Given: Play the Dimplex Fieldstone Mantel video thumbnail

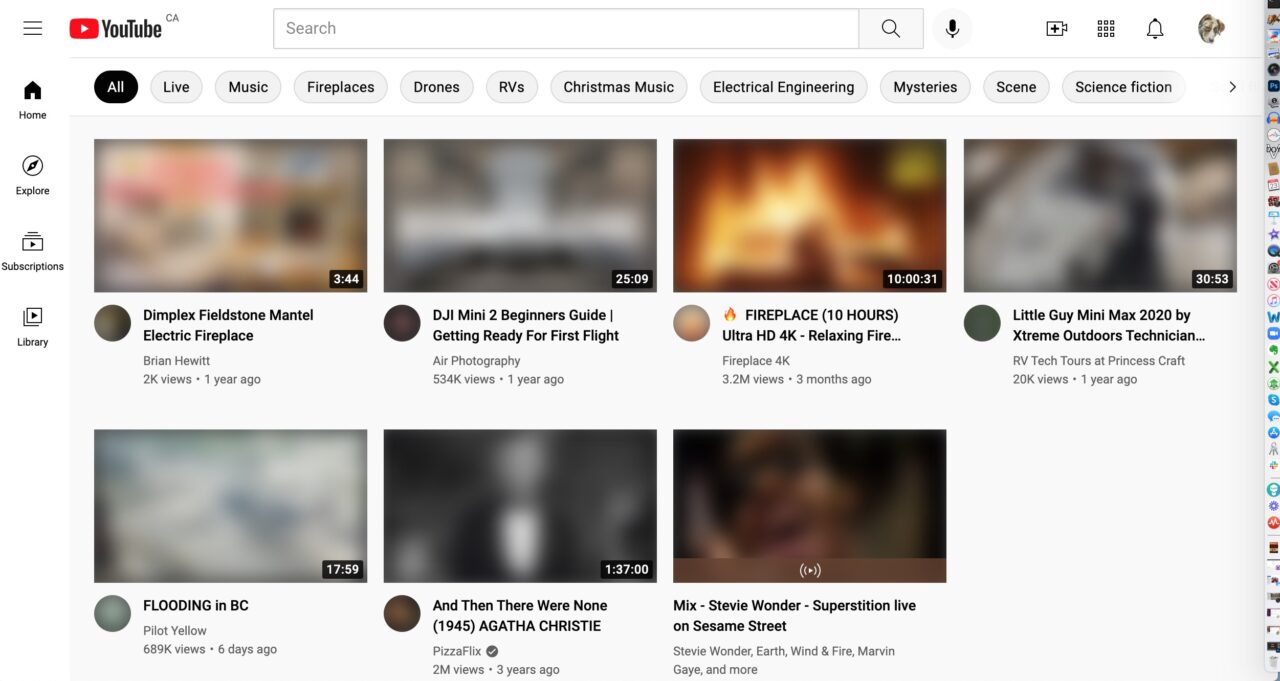Looking at the screenshot, I should [x=230, y=215].
